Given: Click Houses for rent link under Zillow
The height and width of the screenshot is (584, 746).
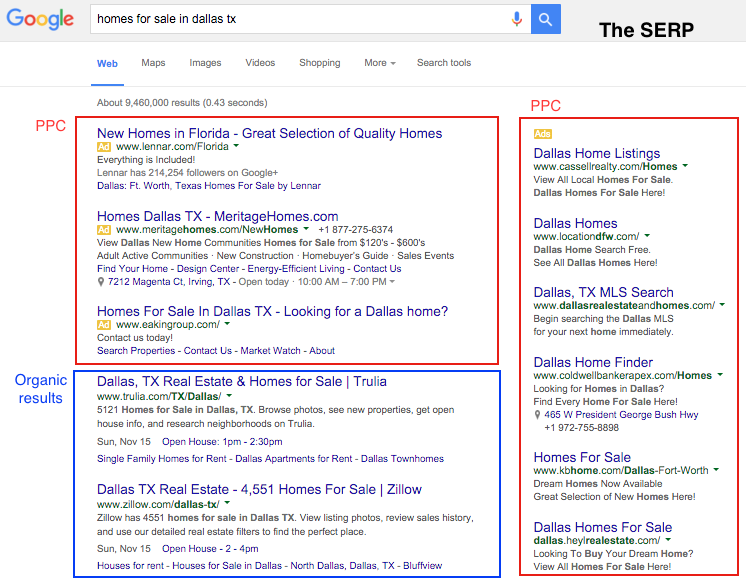Looking at the screenshot, I should pos(130,566).
